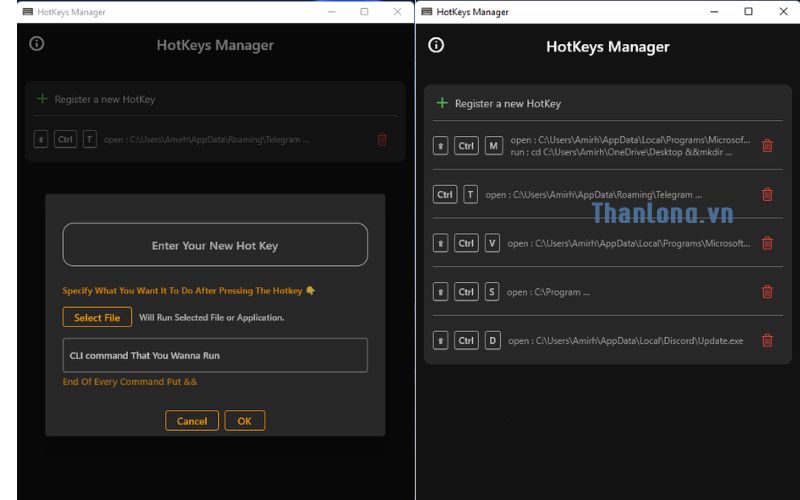Confirm new hotkey with OK
Viewport: 800px width, 500px height.
[244, 421]
